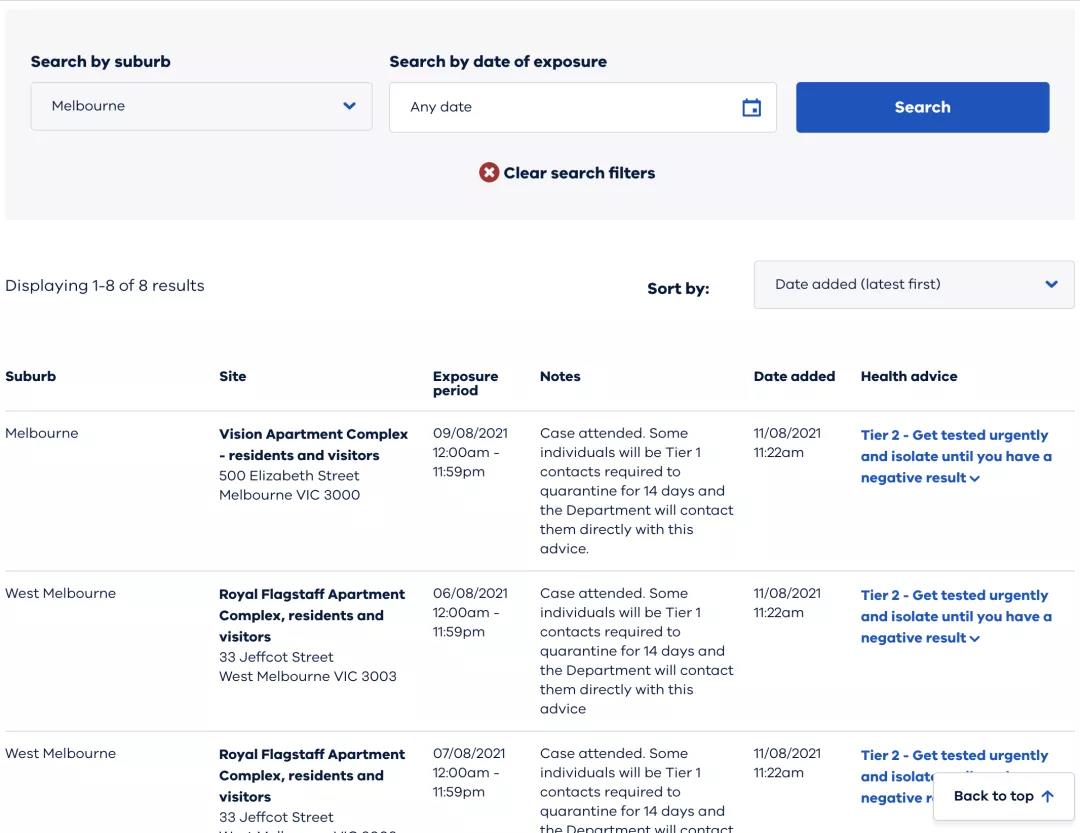Expand Tier 2 advice for 06/08/2021 Royal Flagstaff
Image resolution: width=1080 pixels, height=833 pixels.
[x=956, y=616]
